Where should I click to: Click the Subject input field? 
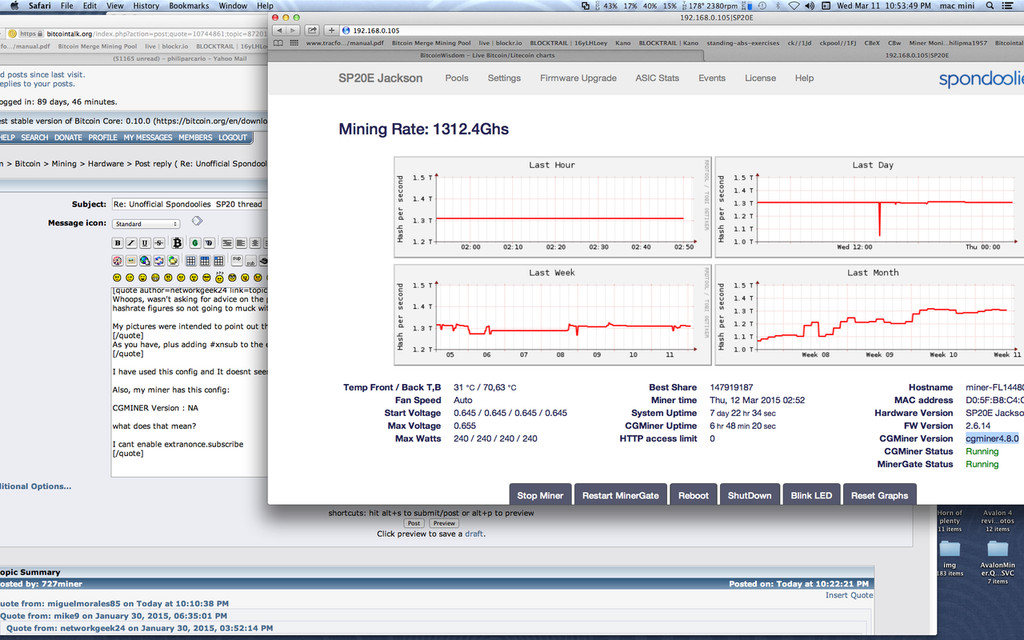click(x=190, y=204)
